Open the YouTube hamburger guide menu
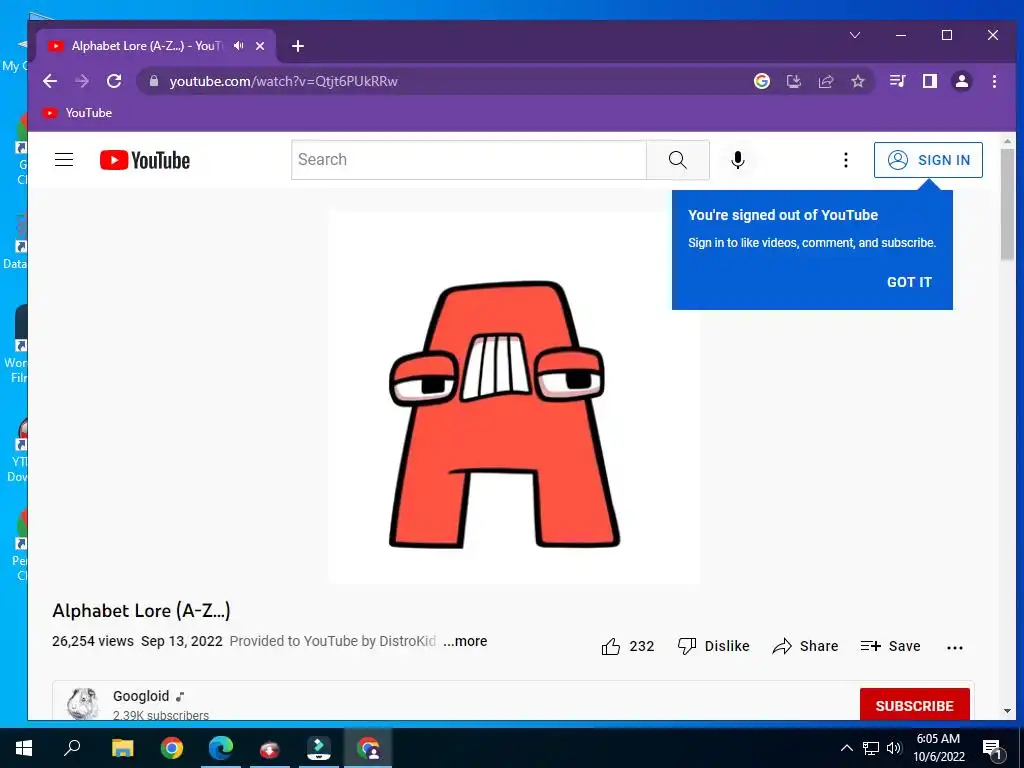 [x=64, y=160]
